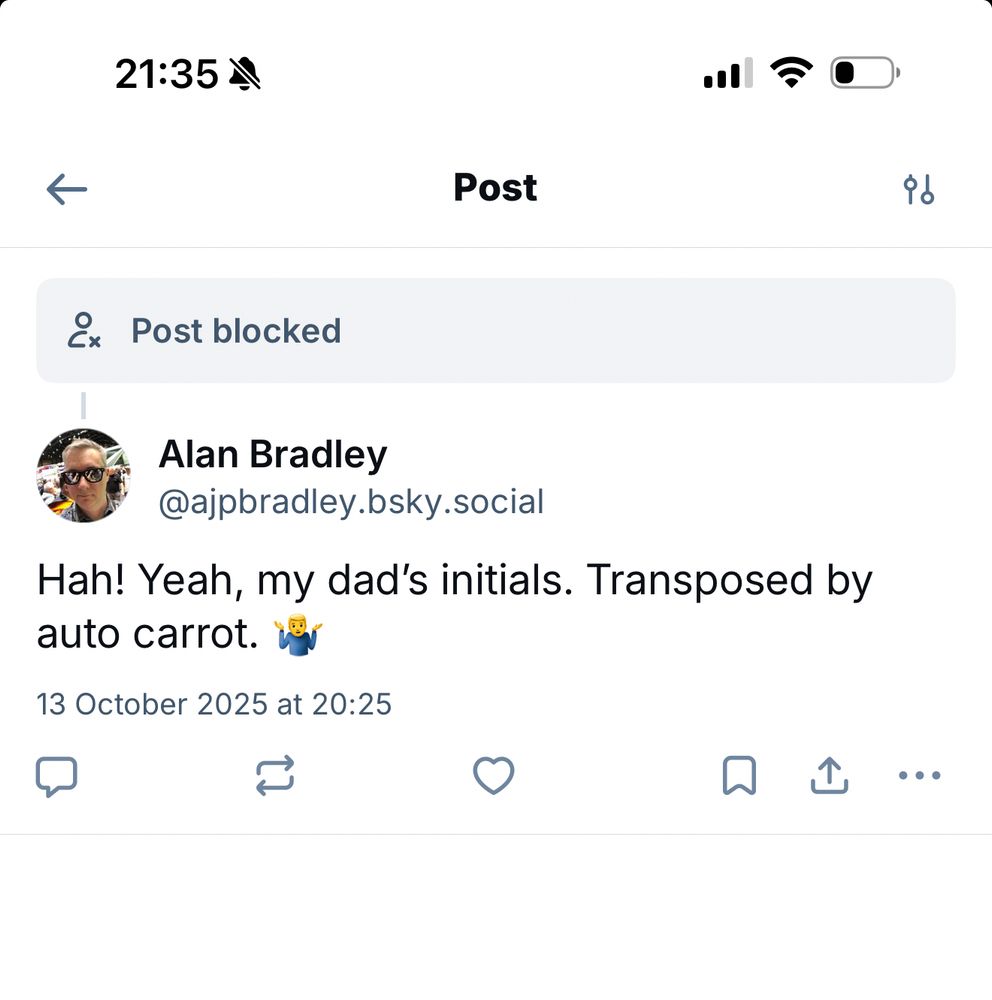Open thread preferences sliders icon

[x=919, y=189]
